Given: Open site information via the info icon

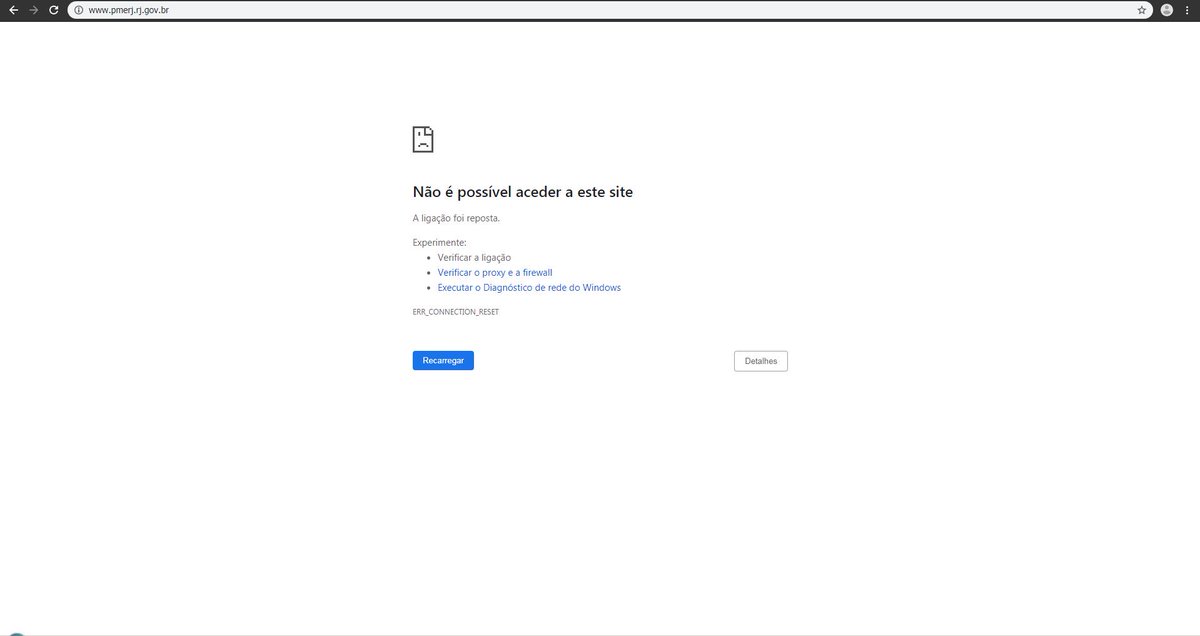Looking at the screenshot, I should click(78, 10).
